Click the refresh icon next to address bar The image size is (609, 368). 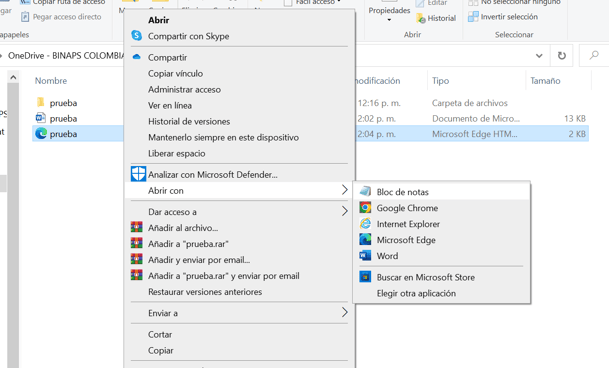562,56
